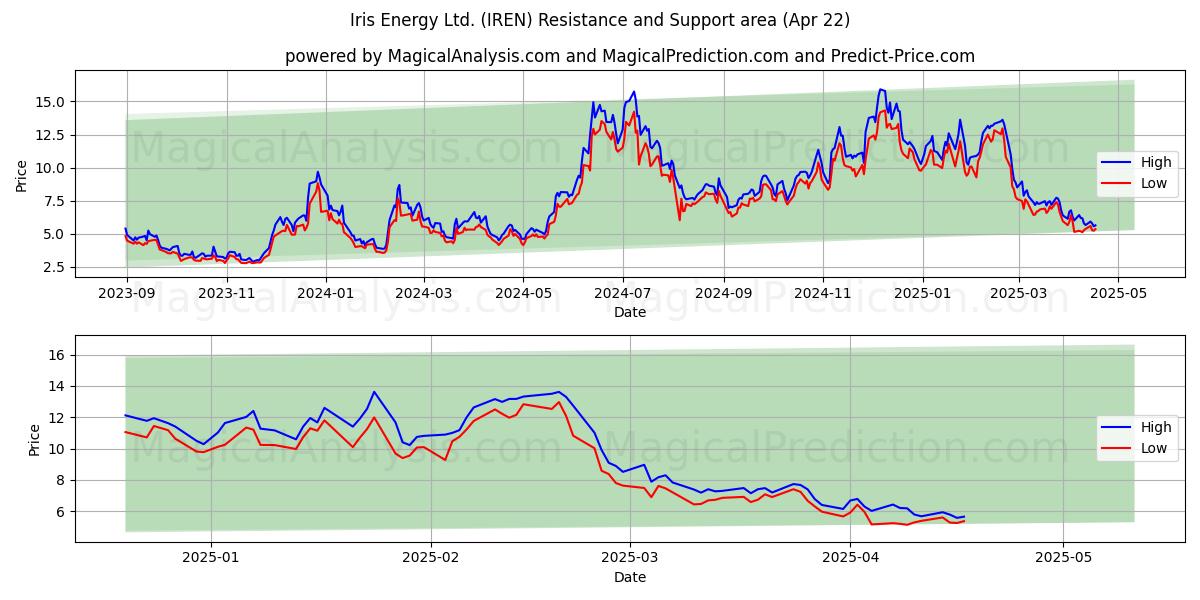
Task: Click 'Low' in the lower chart legend
Action: pyautogui.click(x=1155, y=448)
